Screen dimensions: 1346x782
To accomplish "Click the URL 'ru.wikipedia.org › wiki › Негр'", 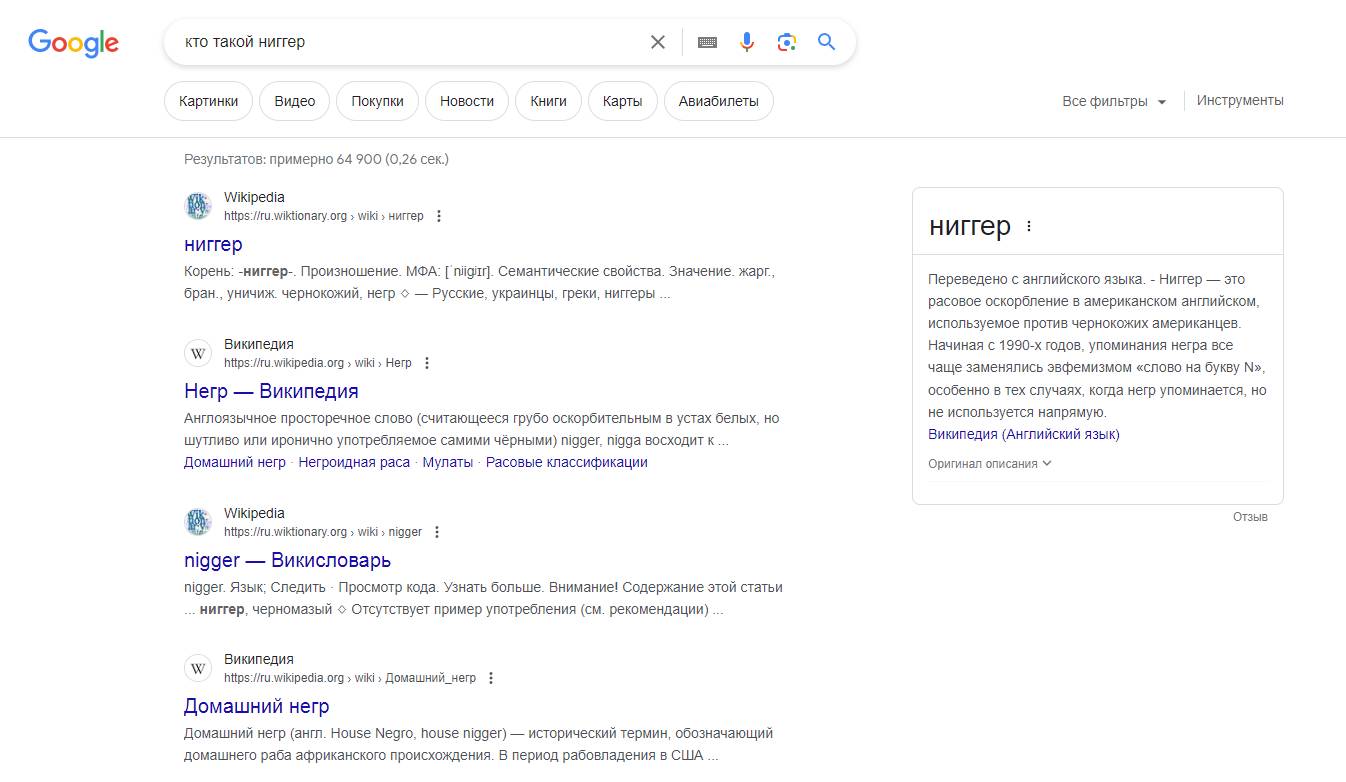I will 318,363.
